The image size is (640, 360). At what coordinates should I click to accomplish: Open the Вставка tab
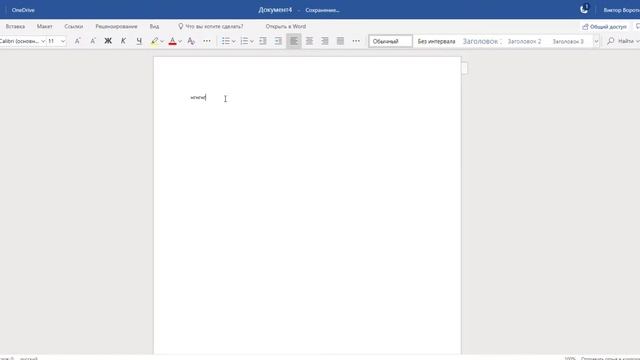(15, 26)
